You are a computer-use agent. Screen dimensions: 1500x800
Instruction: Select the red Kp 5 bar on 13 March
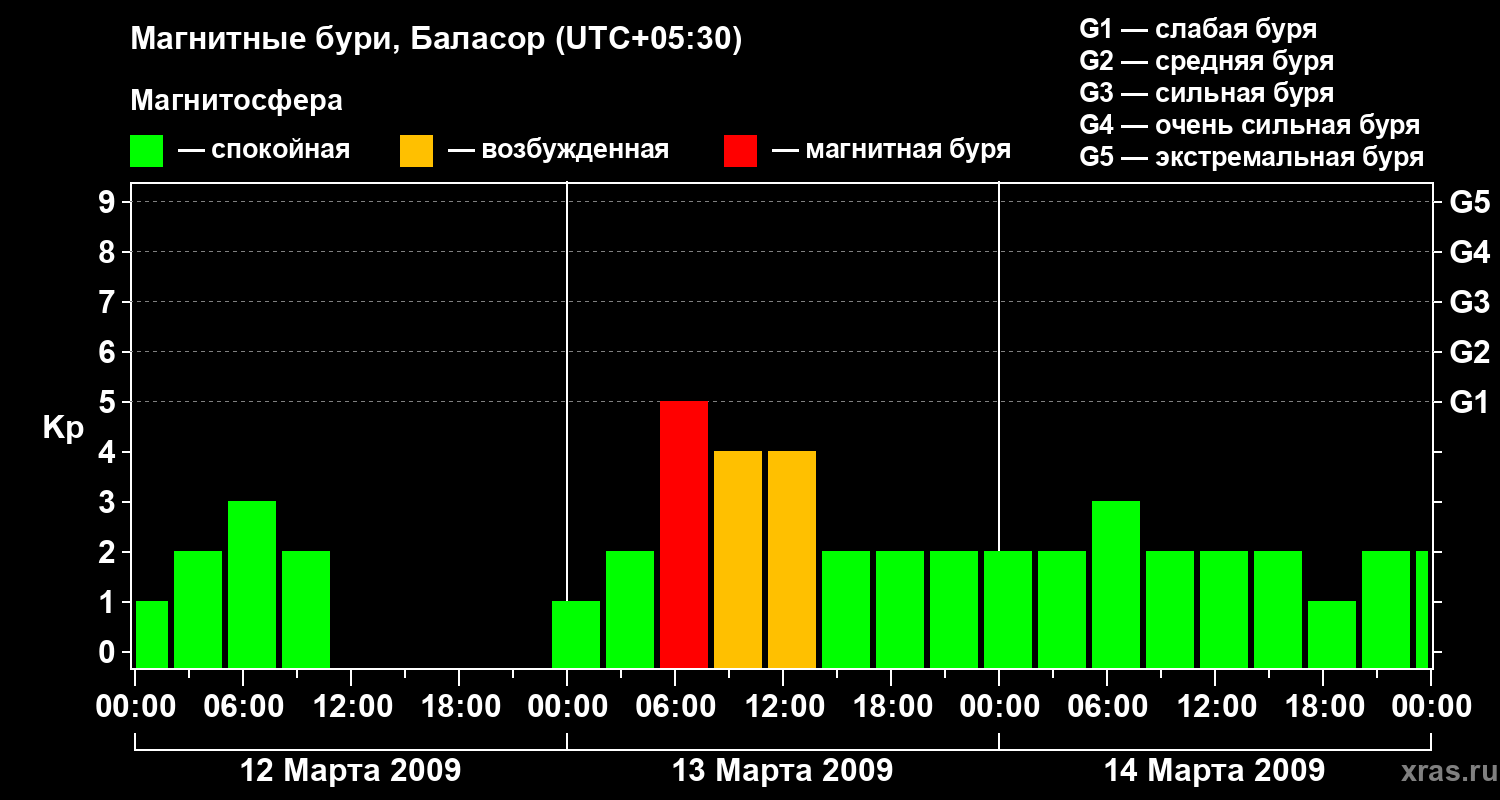click(x=684, y=534)
